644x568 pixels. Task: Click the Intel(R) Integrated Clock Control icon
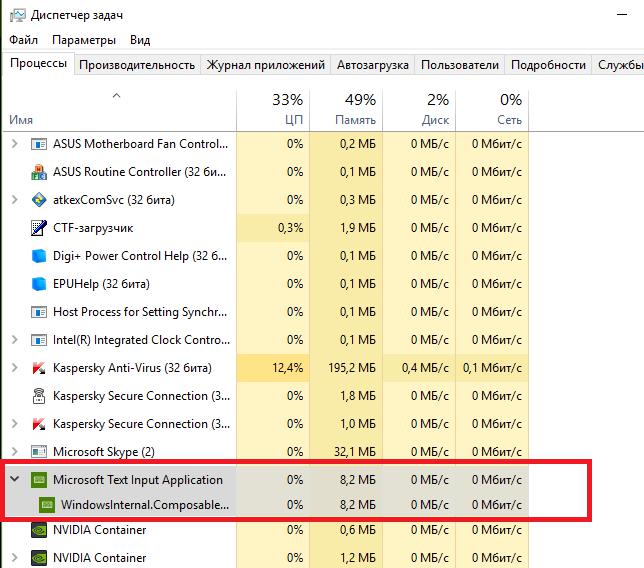[39, 340]
